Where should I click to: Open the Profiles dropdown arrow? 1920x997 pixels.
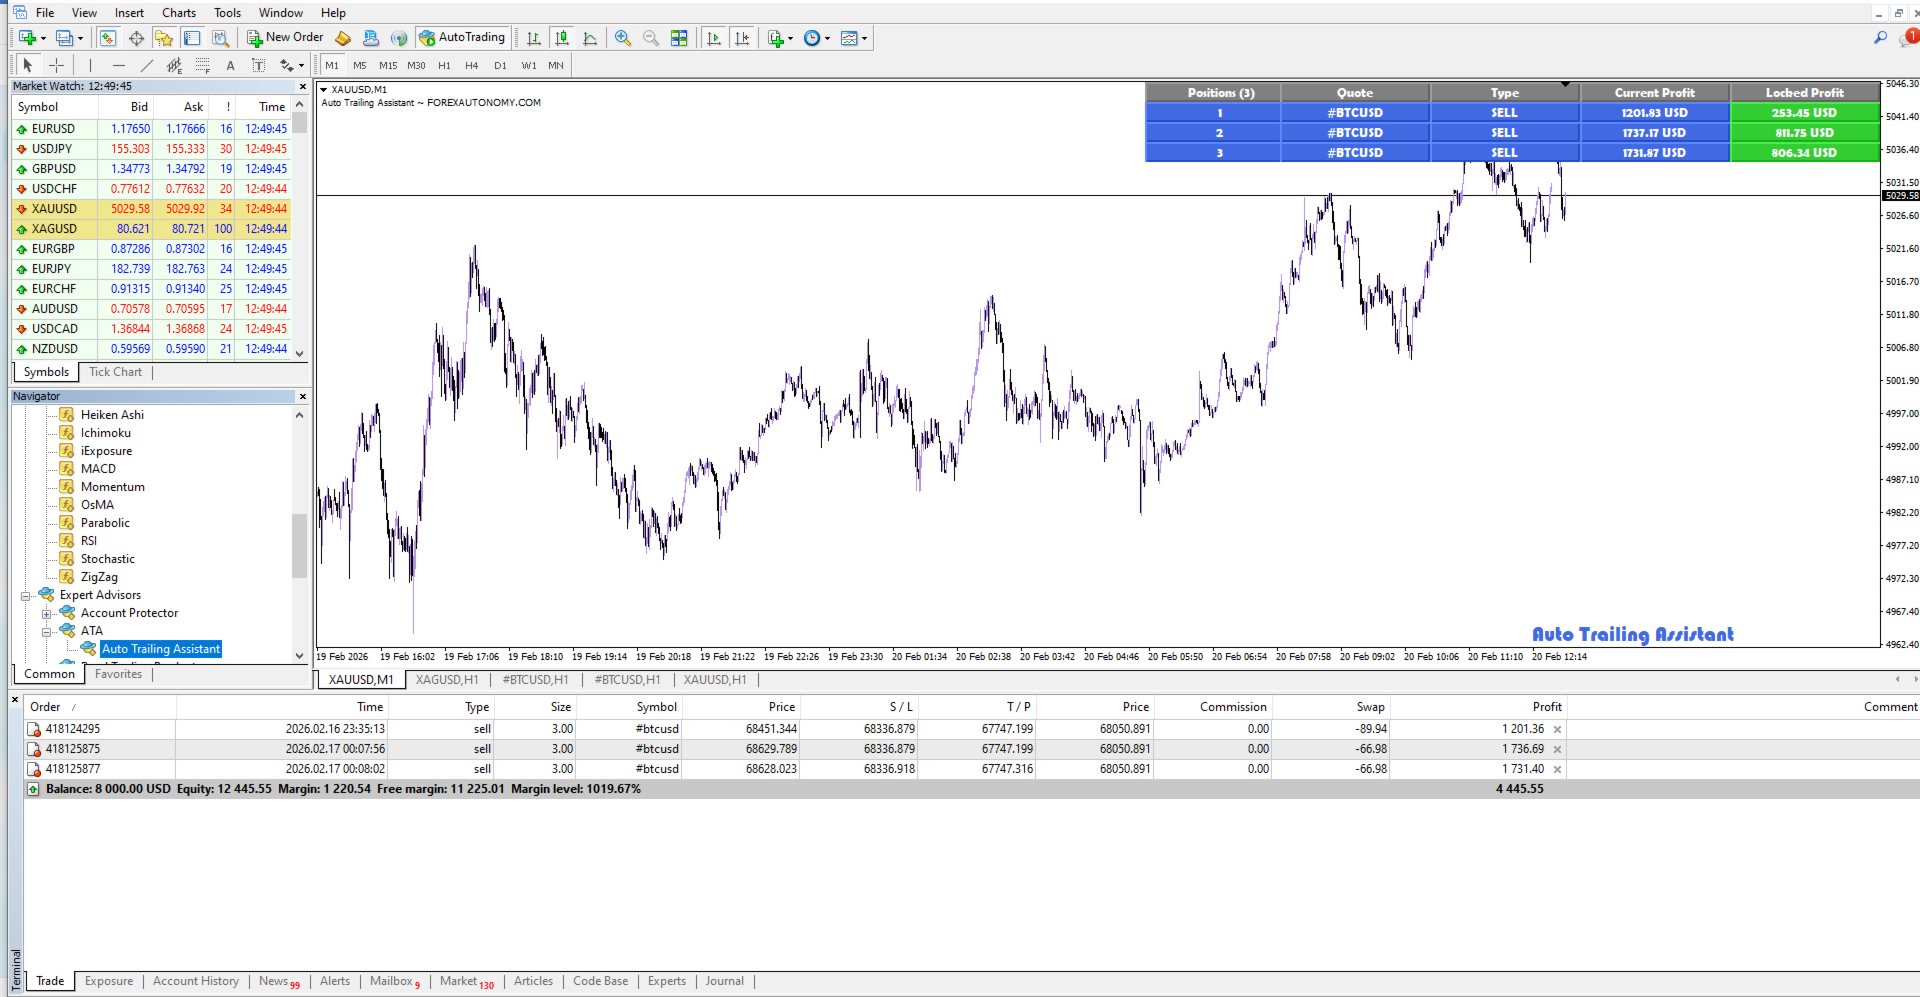pos(80,39)
